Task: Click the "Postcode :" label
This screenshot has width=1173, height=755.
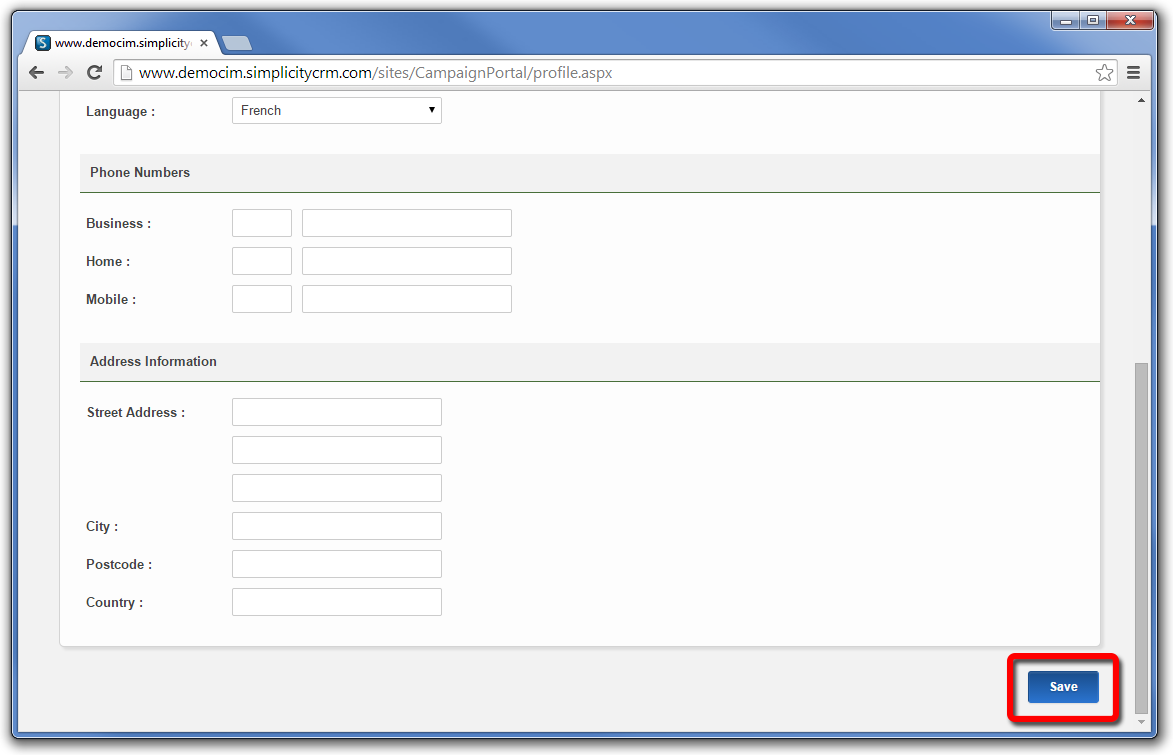Action: pos(119,564)
